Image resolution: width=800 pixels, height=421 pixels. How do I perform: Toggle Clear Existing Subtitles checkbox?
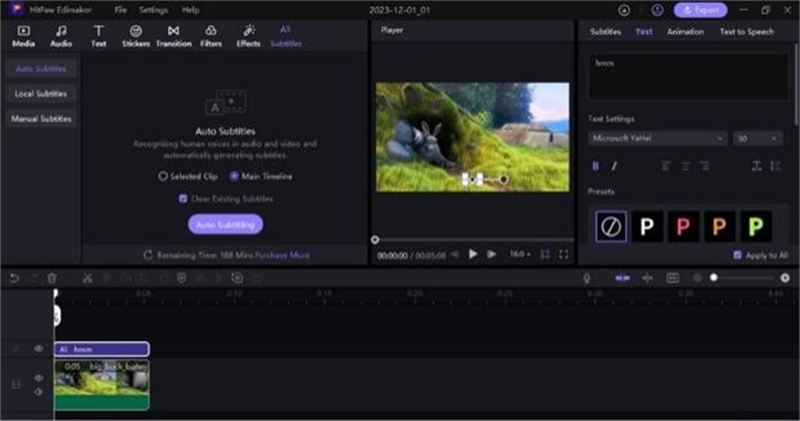tap(183, 199)
